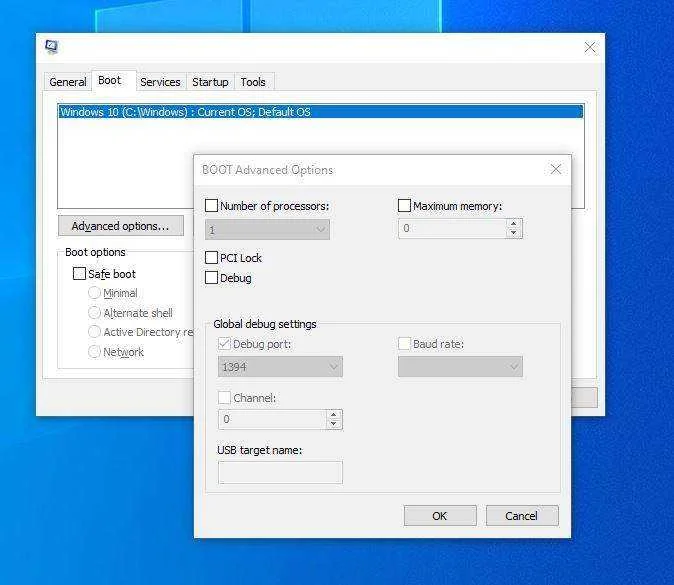Close the BOOT Advanced Options dialog

click(556, 169)
